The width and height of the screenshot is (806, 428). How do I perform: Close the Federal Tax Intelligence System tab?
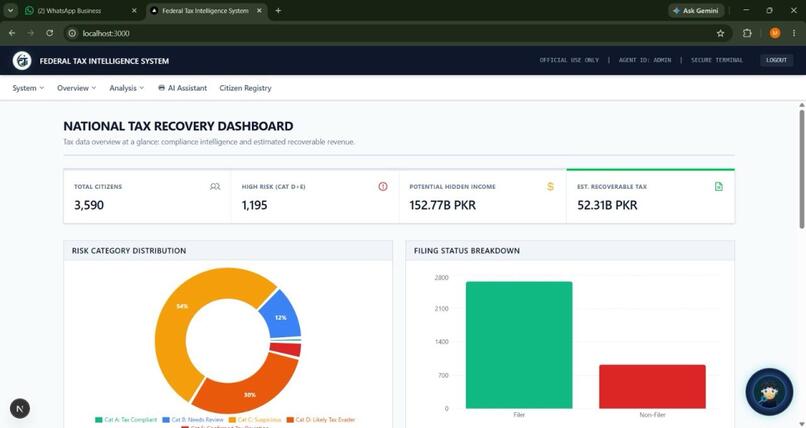click(259, 11)
